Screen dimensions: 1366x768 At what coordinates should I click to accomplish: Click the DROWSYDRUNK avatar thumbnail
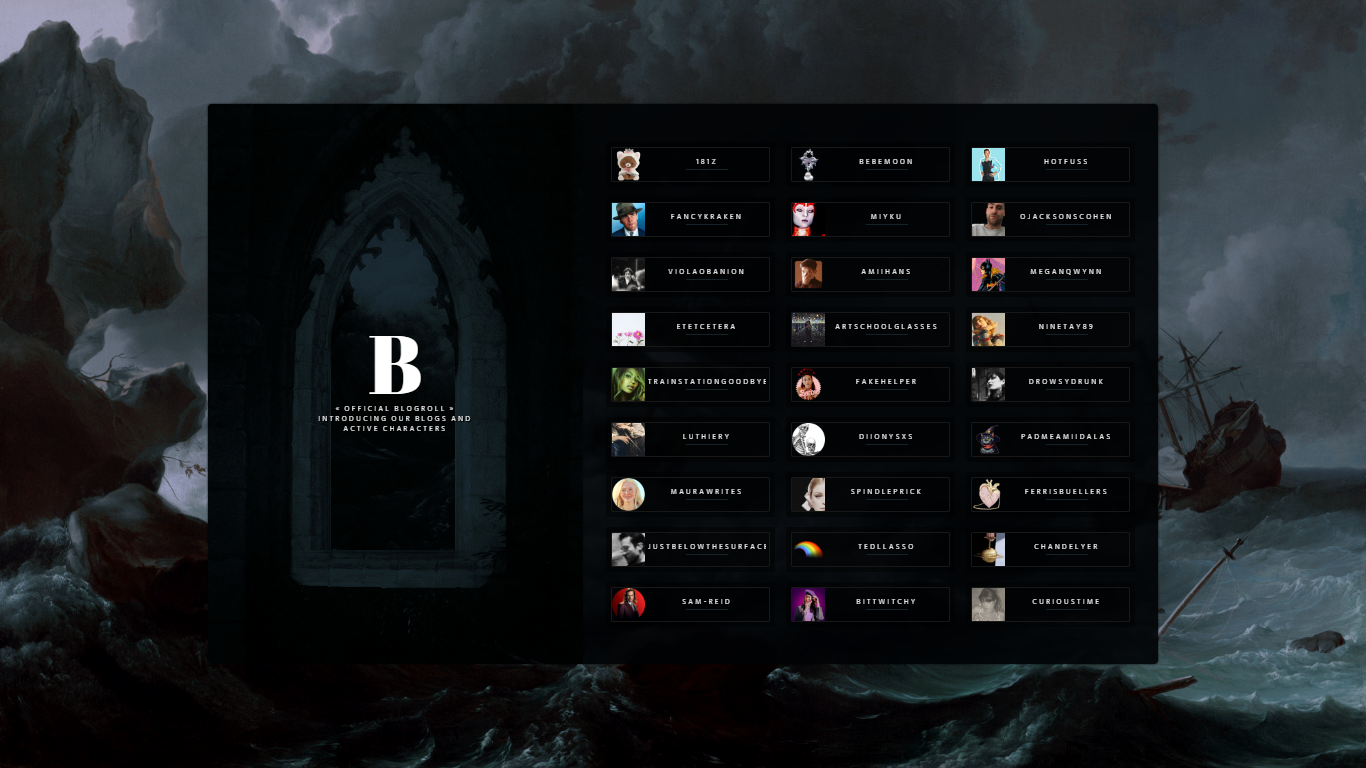(x=988, y=384)
